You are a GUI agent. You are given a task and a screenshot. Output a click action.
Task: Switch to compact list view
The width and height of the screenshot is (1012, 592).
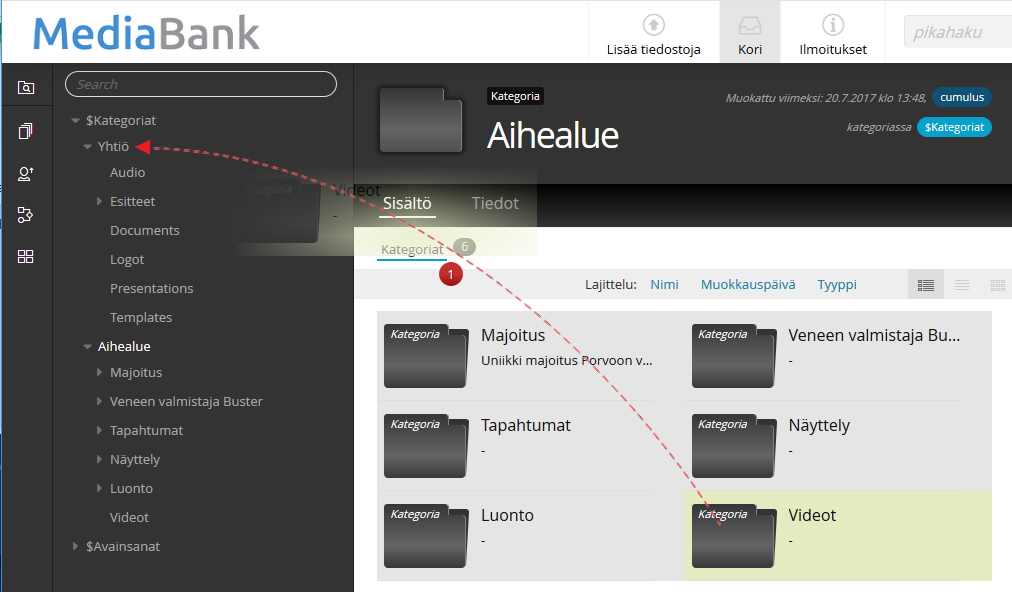coord(962,285)
